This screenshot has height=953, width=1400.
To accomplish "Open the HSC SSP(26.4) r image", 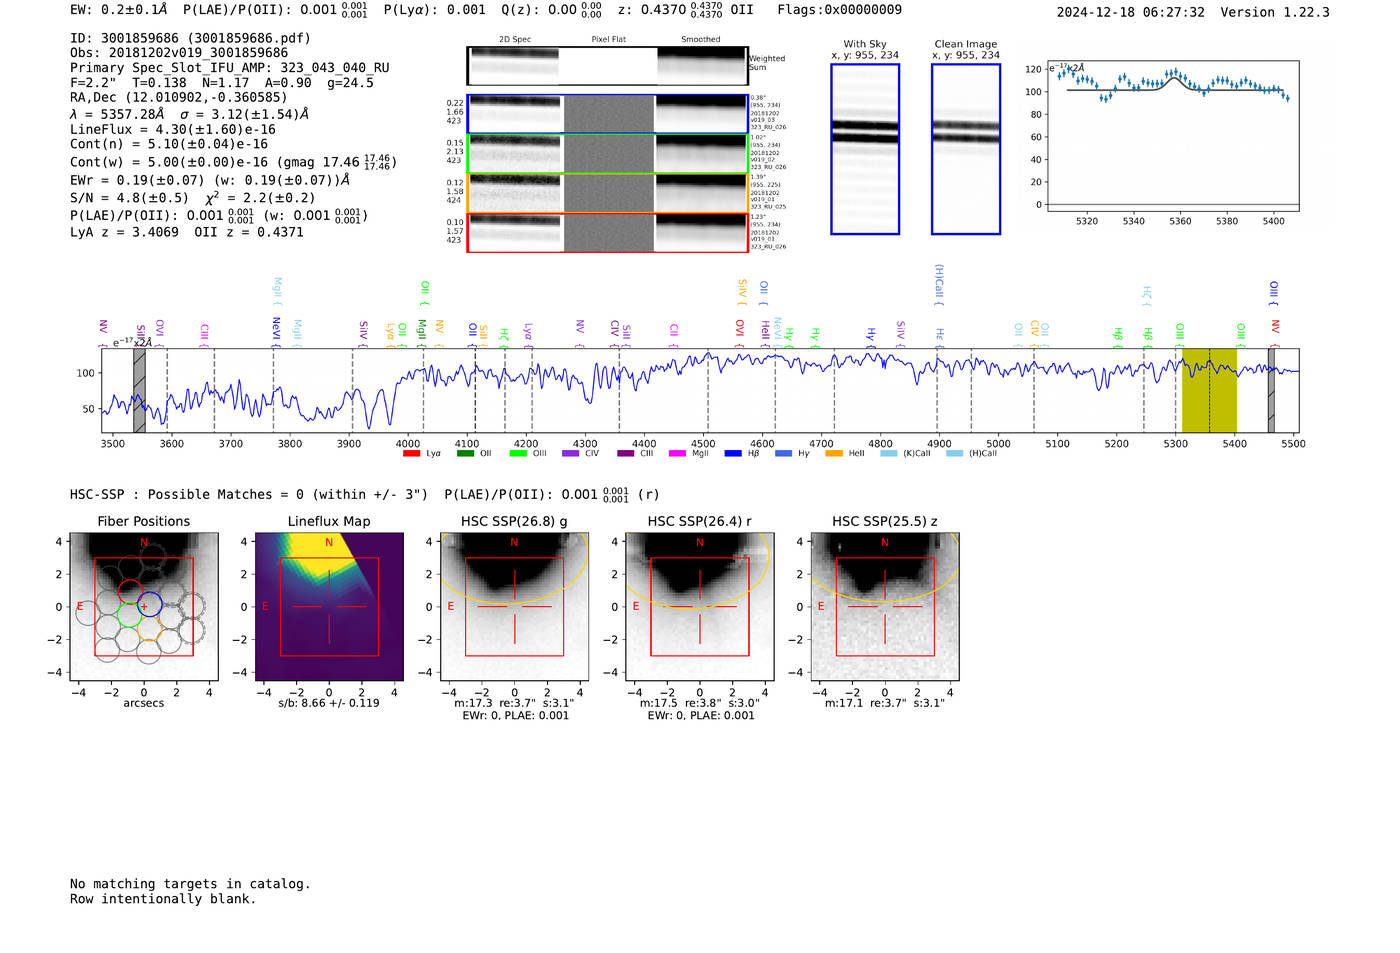I will pos(699,607).
